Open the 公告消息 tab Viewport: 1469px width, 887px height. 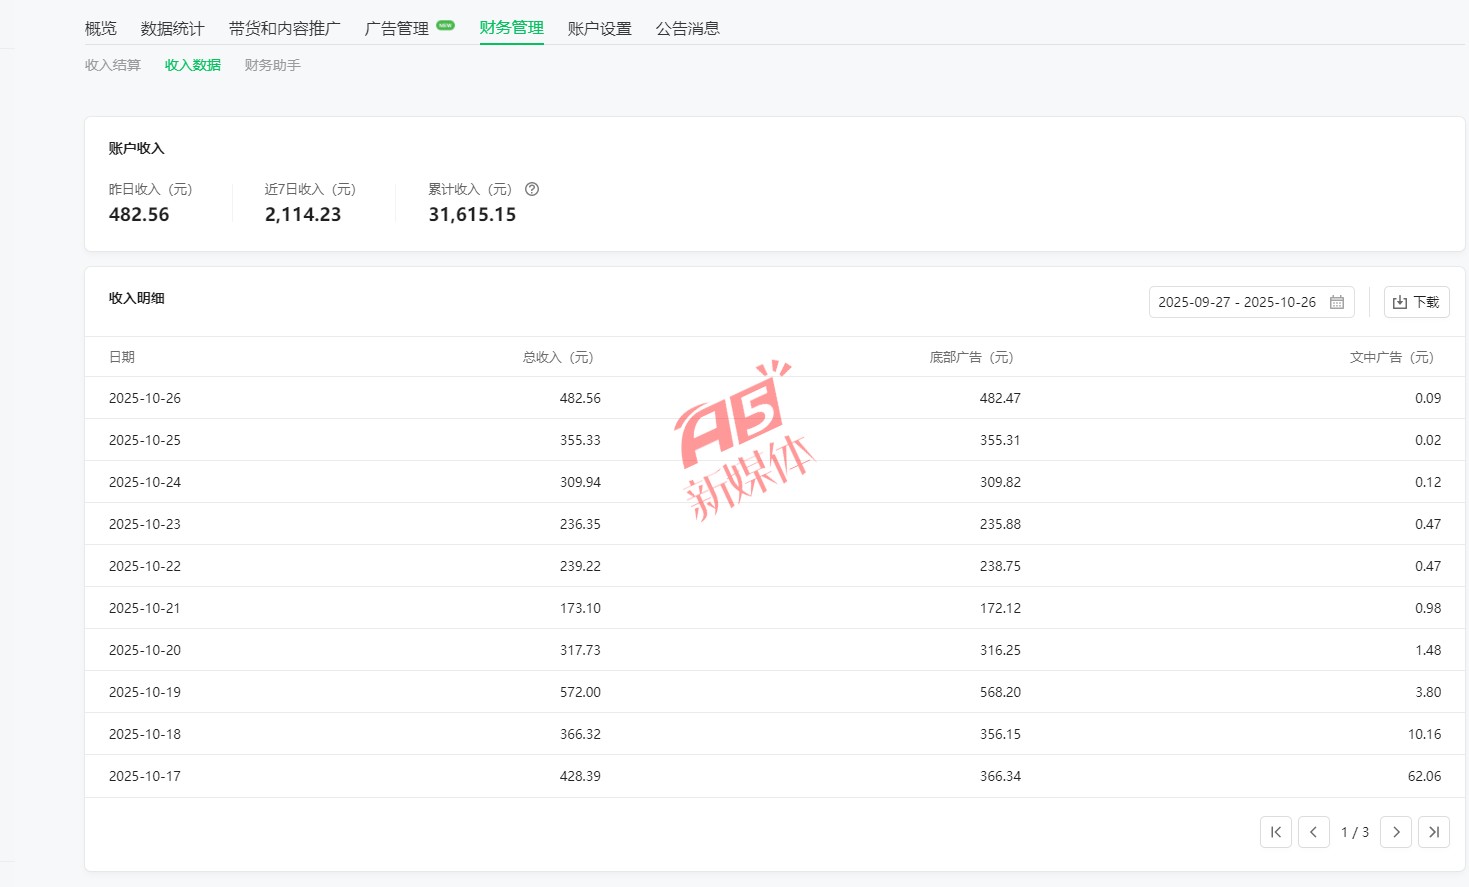click(x=687, y=28)
